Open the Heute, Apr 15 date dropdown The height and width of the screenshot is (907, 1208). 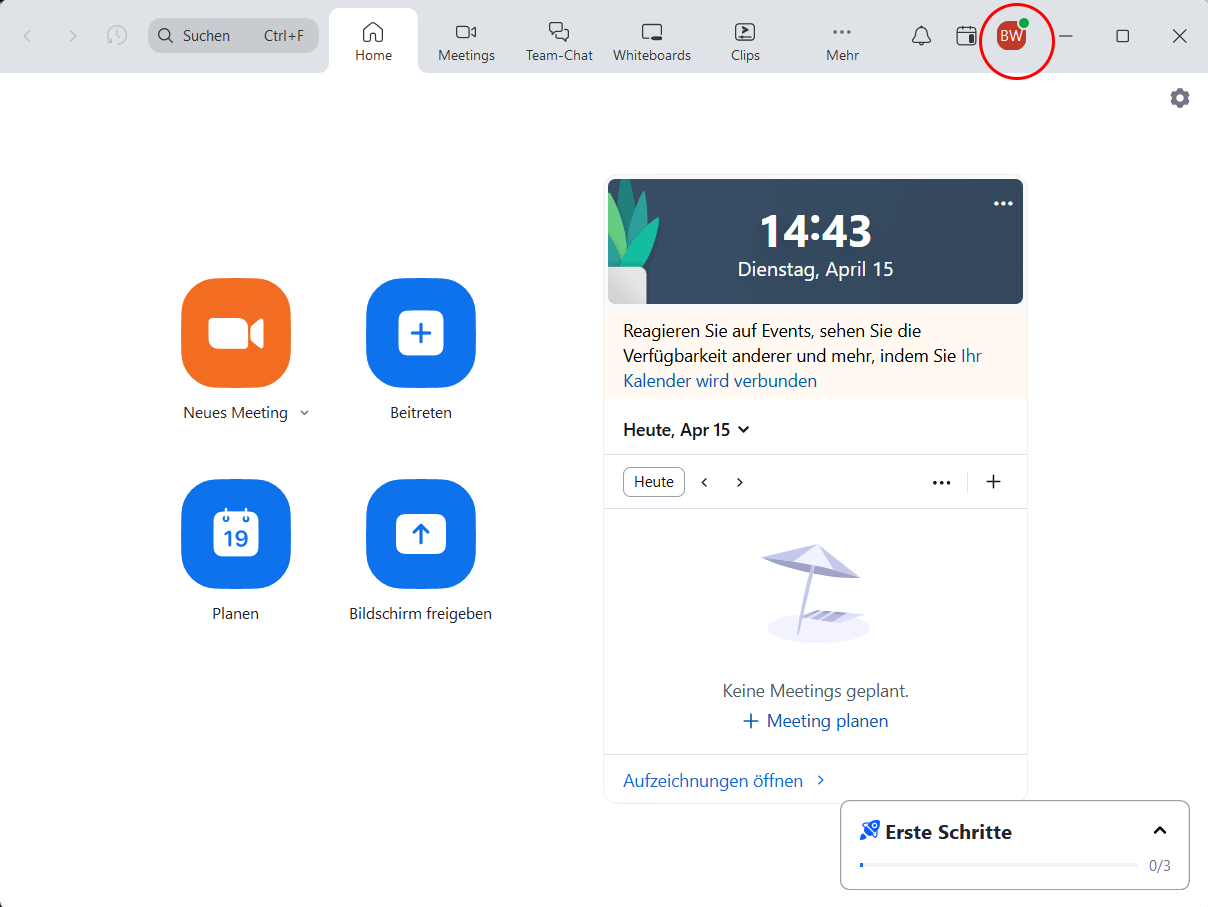pos(686,430)
